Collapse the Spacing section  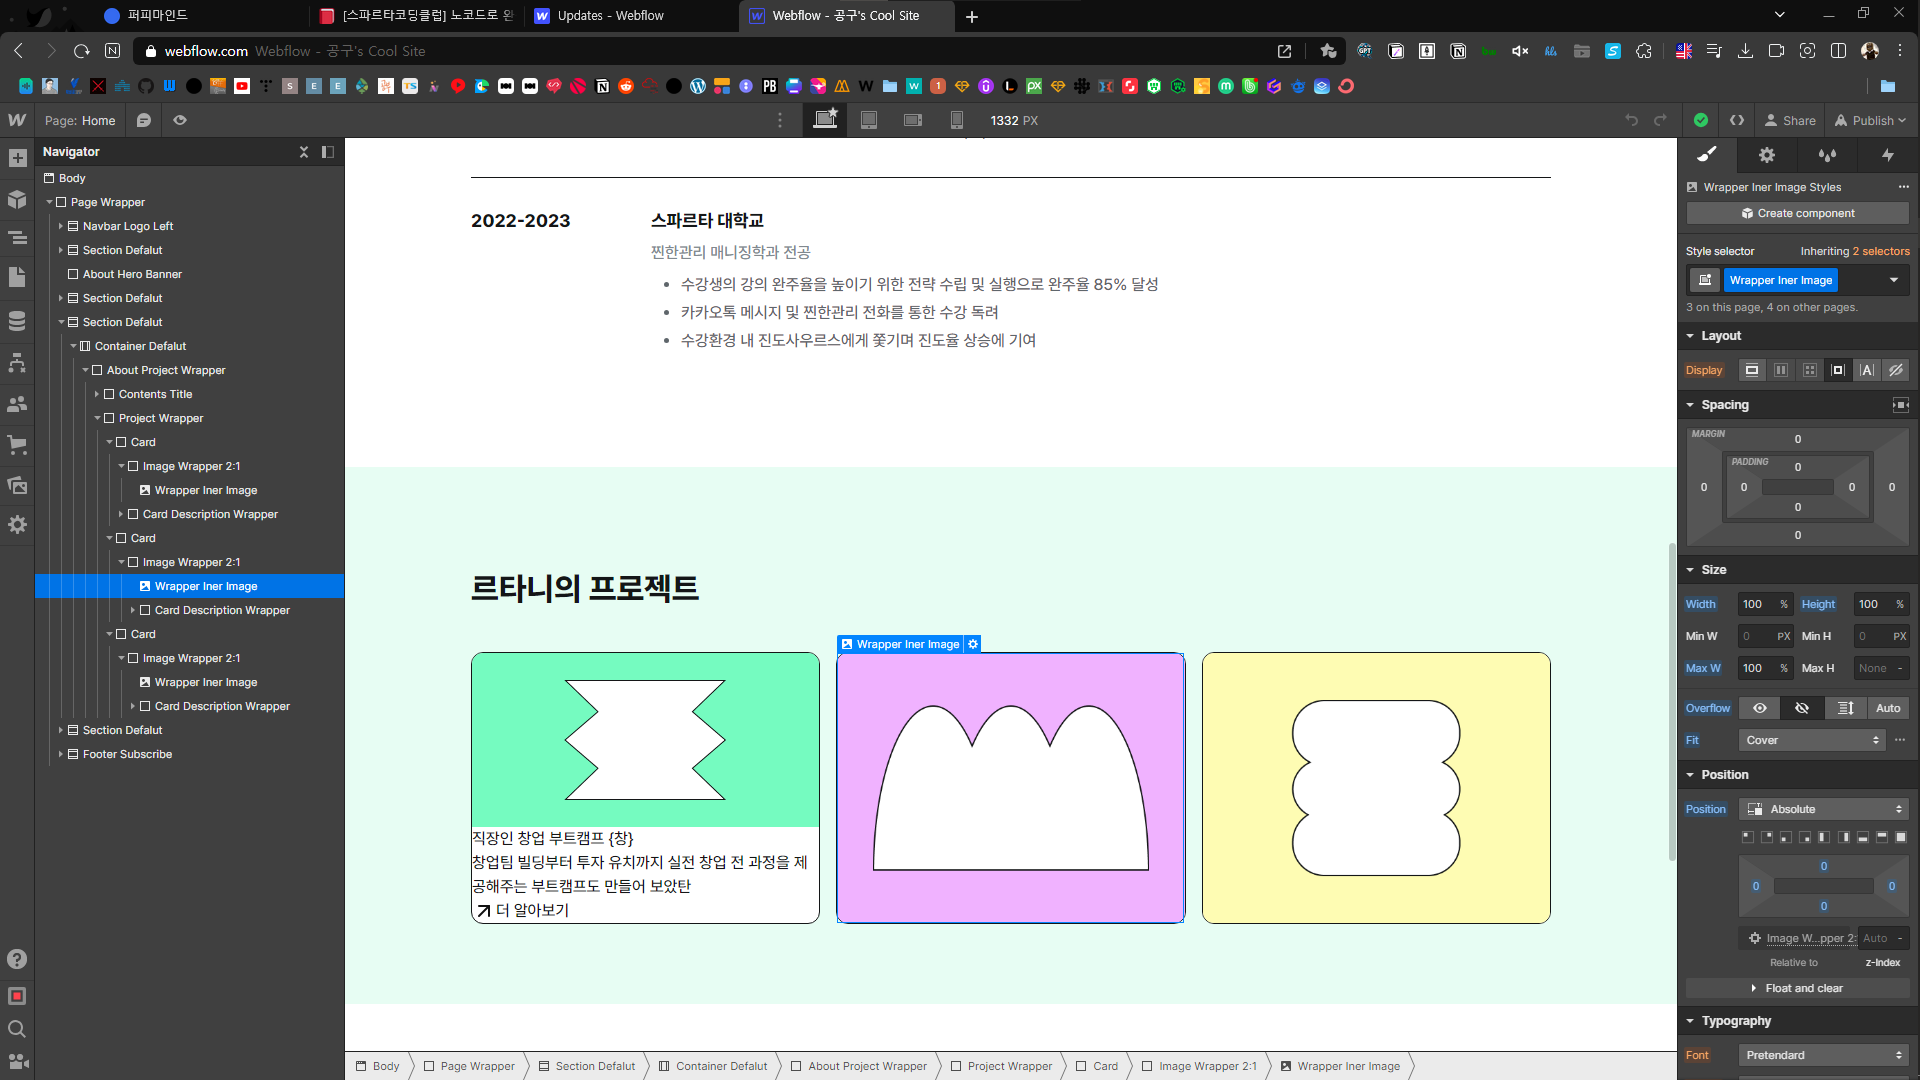coord(1690,405)
